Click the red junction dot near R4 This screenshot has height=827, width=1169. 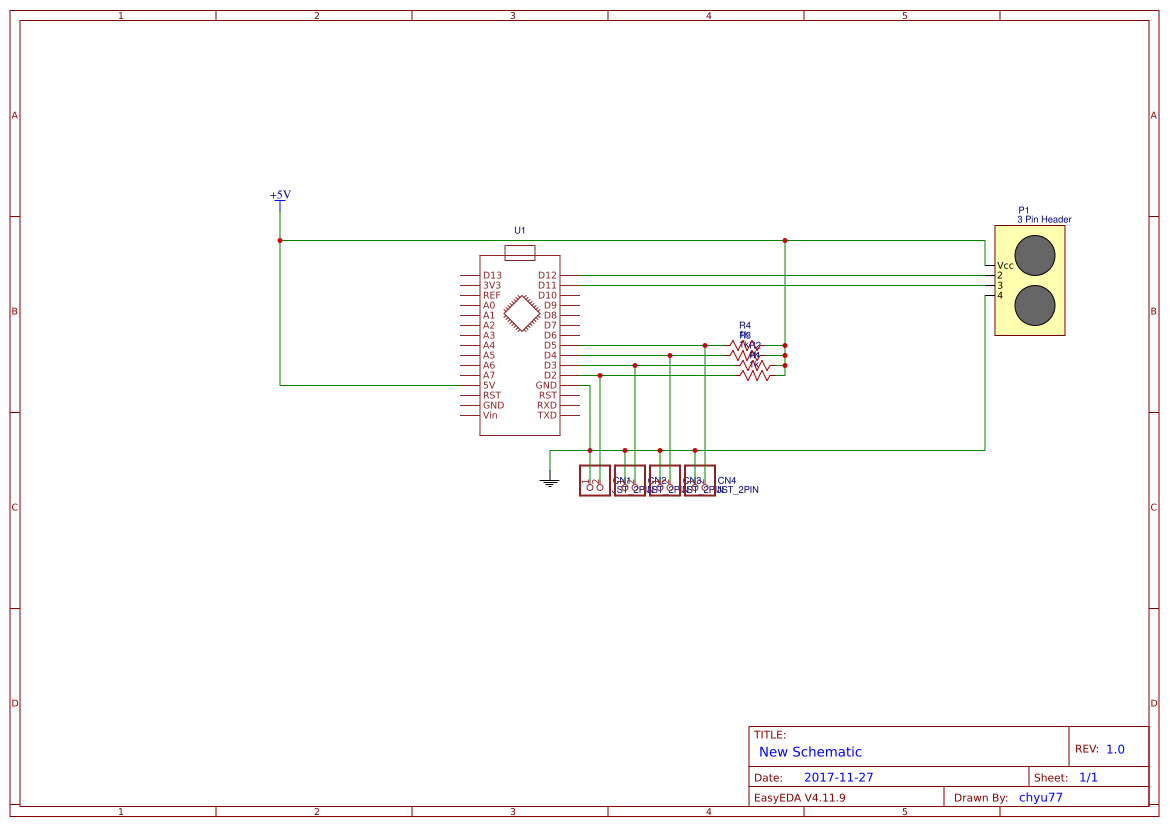[785, 345]
